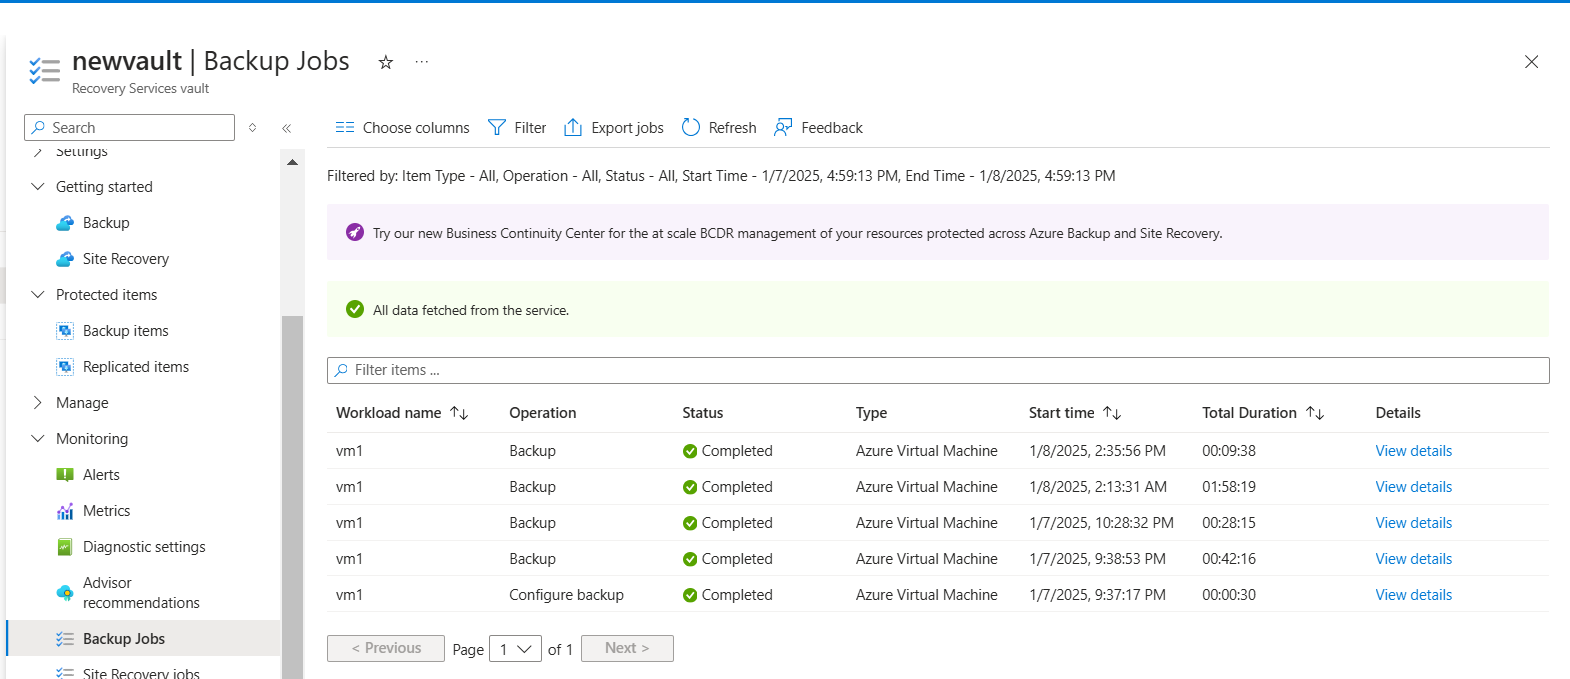The image size is (1570, 679).
Task: Open Replicated items menu item
Action: pos(136,367)
